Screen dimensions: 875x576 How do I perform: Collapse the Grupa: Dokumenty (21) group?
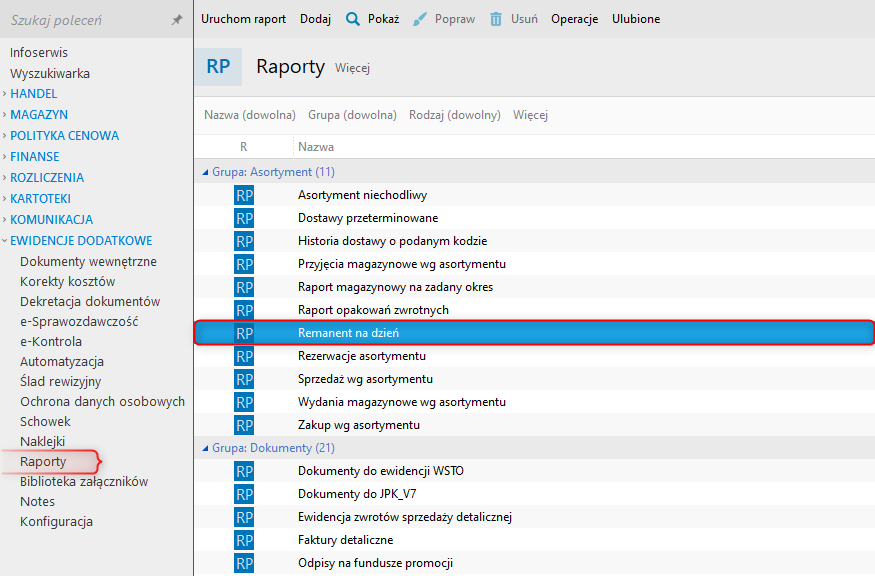pyautogui.click(x=206, y=448)
